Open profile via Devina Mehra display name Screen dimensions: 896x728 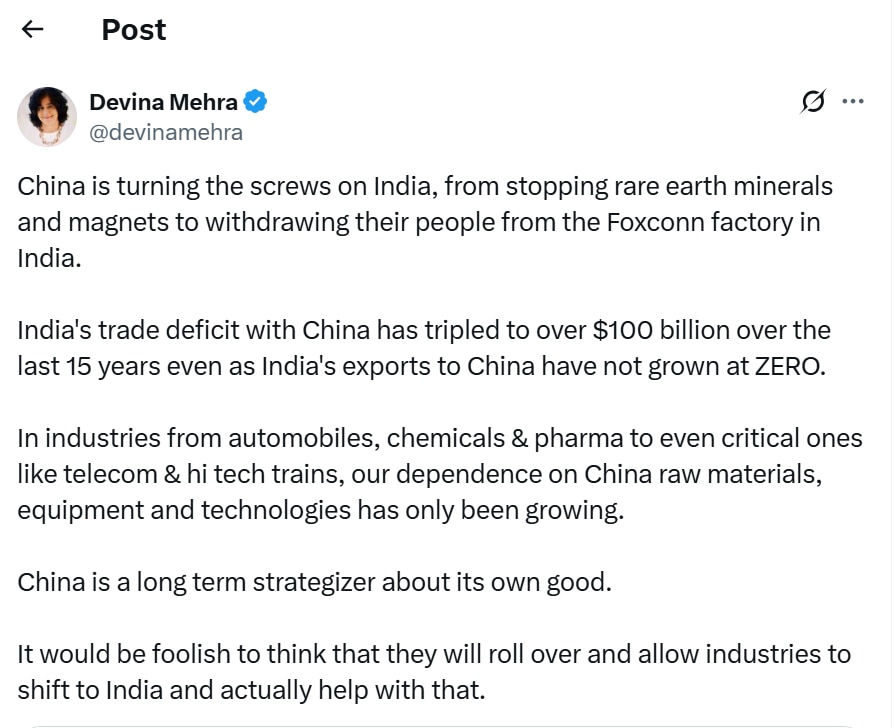(163, 102)
